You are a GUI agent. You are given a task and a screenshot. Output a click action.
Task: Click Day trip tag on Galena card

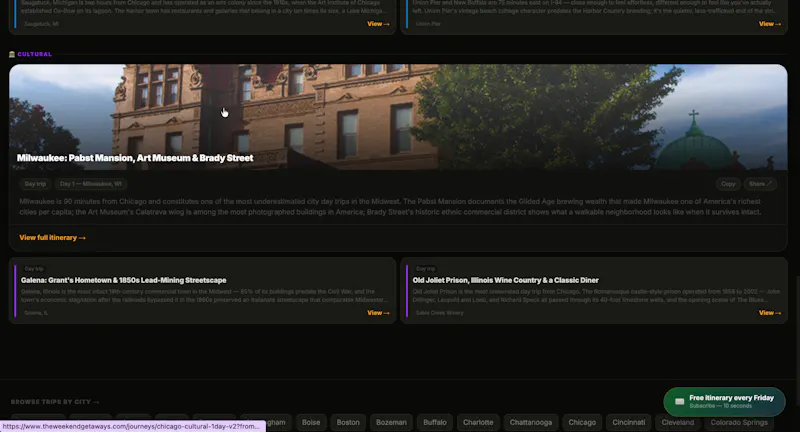(x=34, y=269)
